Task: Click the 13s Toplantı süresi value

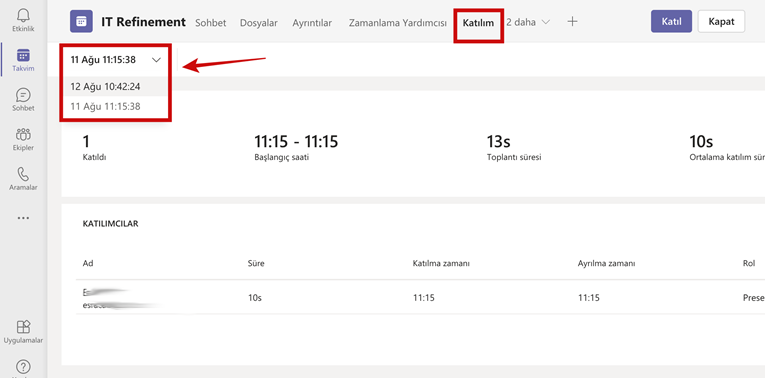Action: (498, 141)
